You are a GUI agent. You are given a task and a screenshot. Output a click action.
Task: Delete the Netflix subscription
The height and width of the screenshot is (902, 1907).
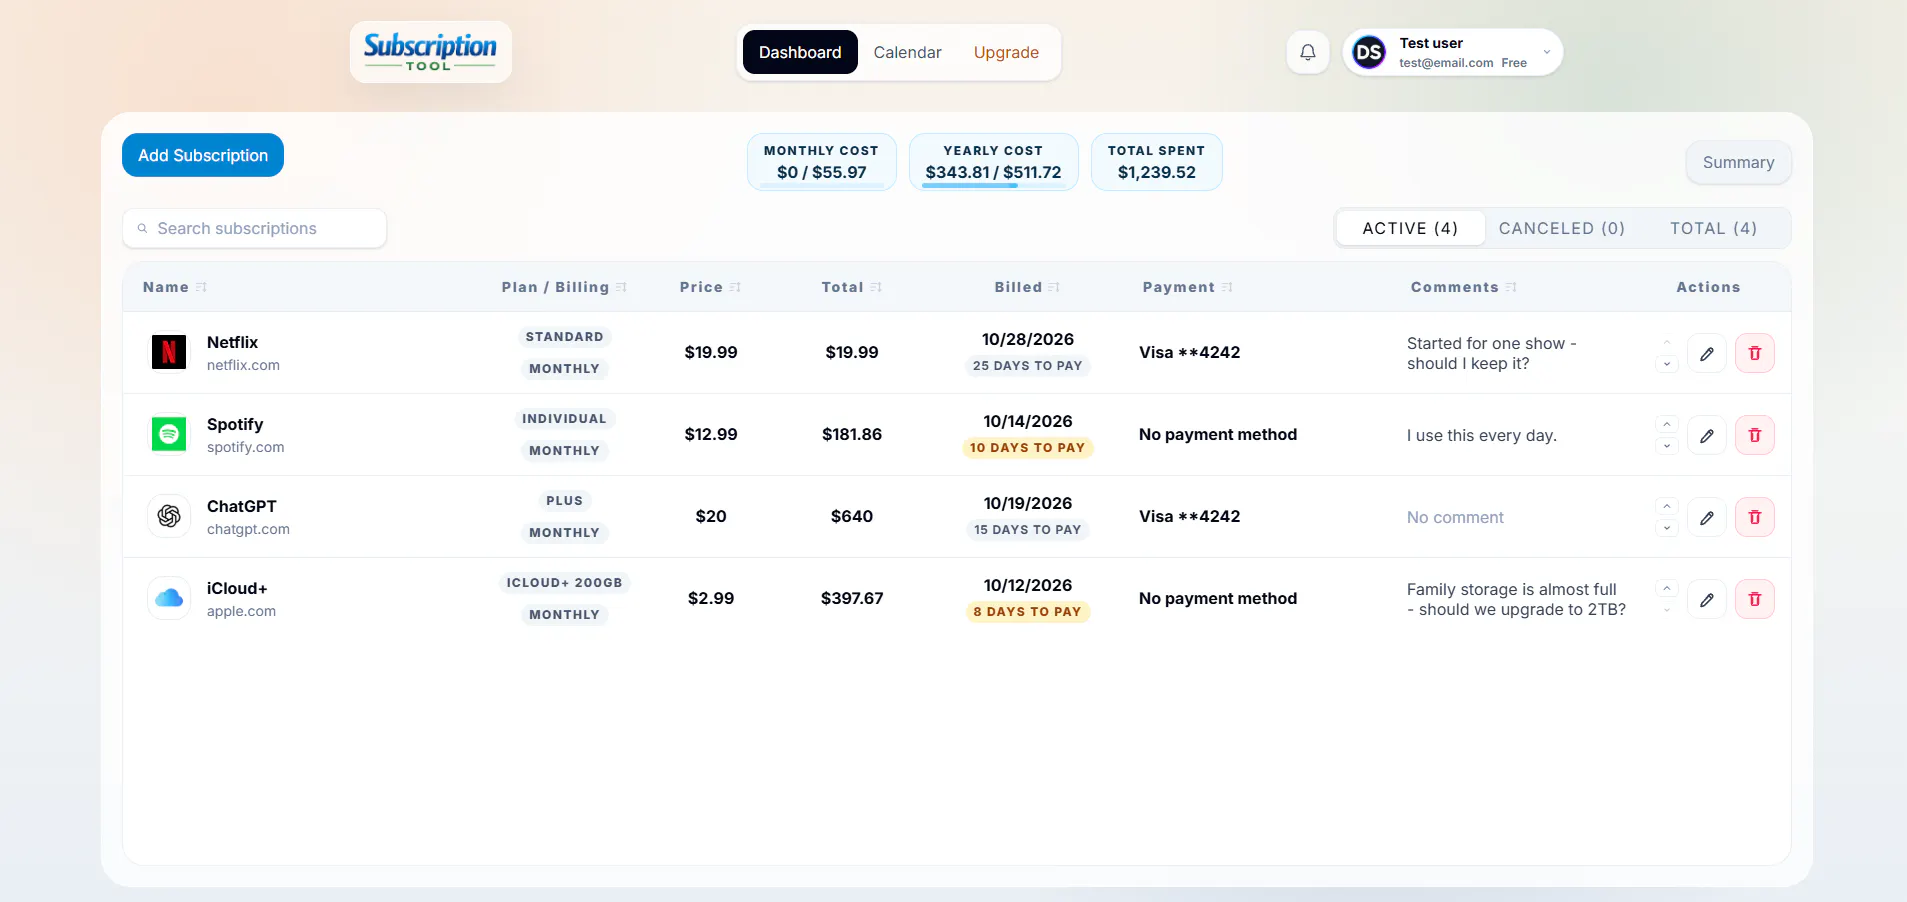click(1754, 353)
